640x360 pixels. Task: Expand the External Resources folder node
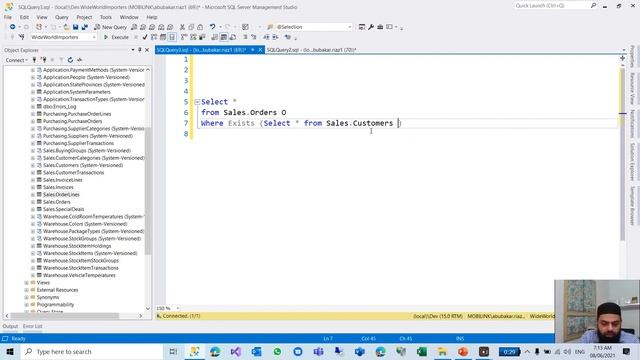click(27, 290)
